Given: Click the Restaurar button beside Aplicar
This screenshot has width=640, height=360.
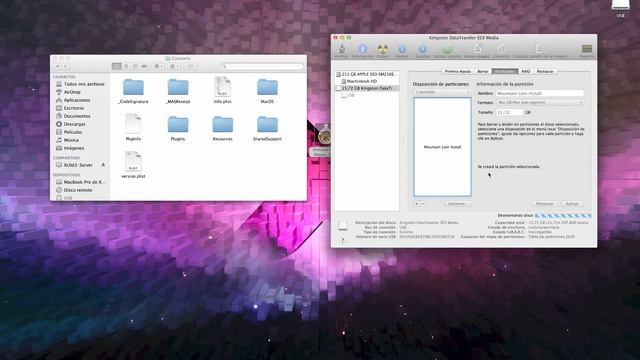Looking at the screenshot, I should pos(544,203).
